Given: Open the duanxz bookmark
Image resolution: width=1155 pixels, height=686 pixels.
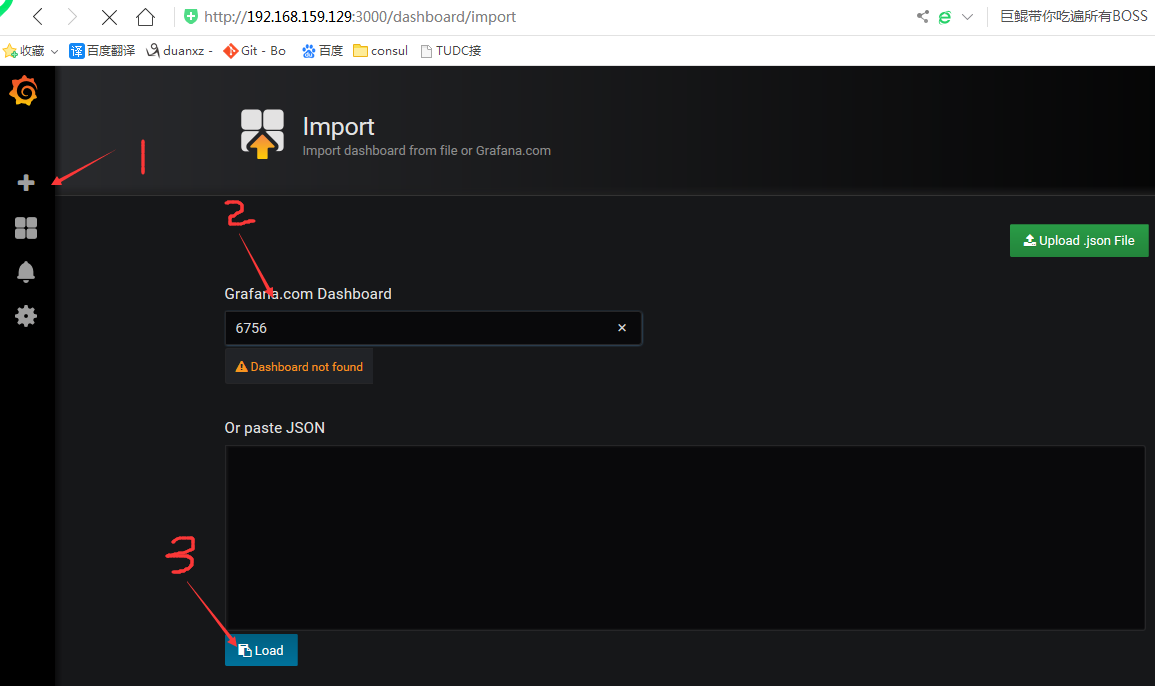Looking at the screenshot, I should point(179,51).
